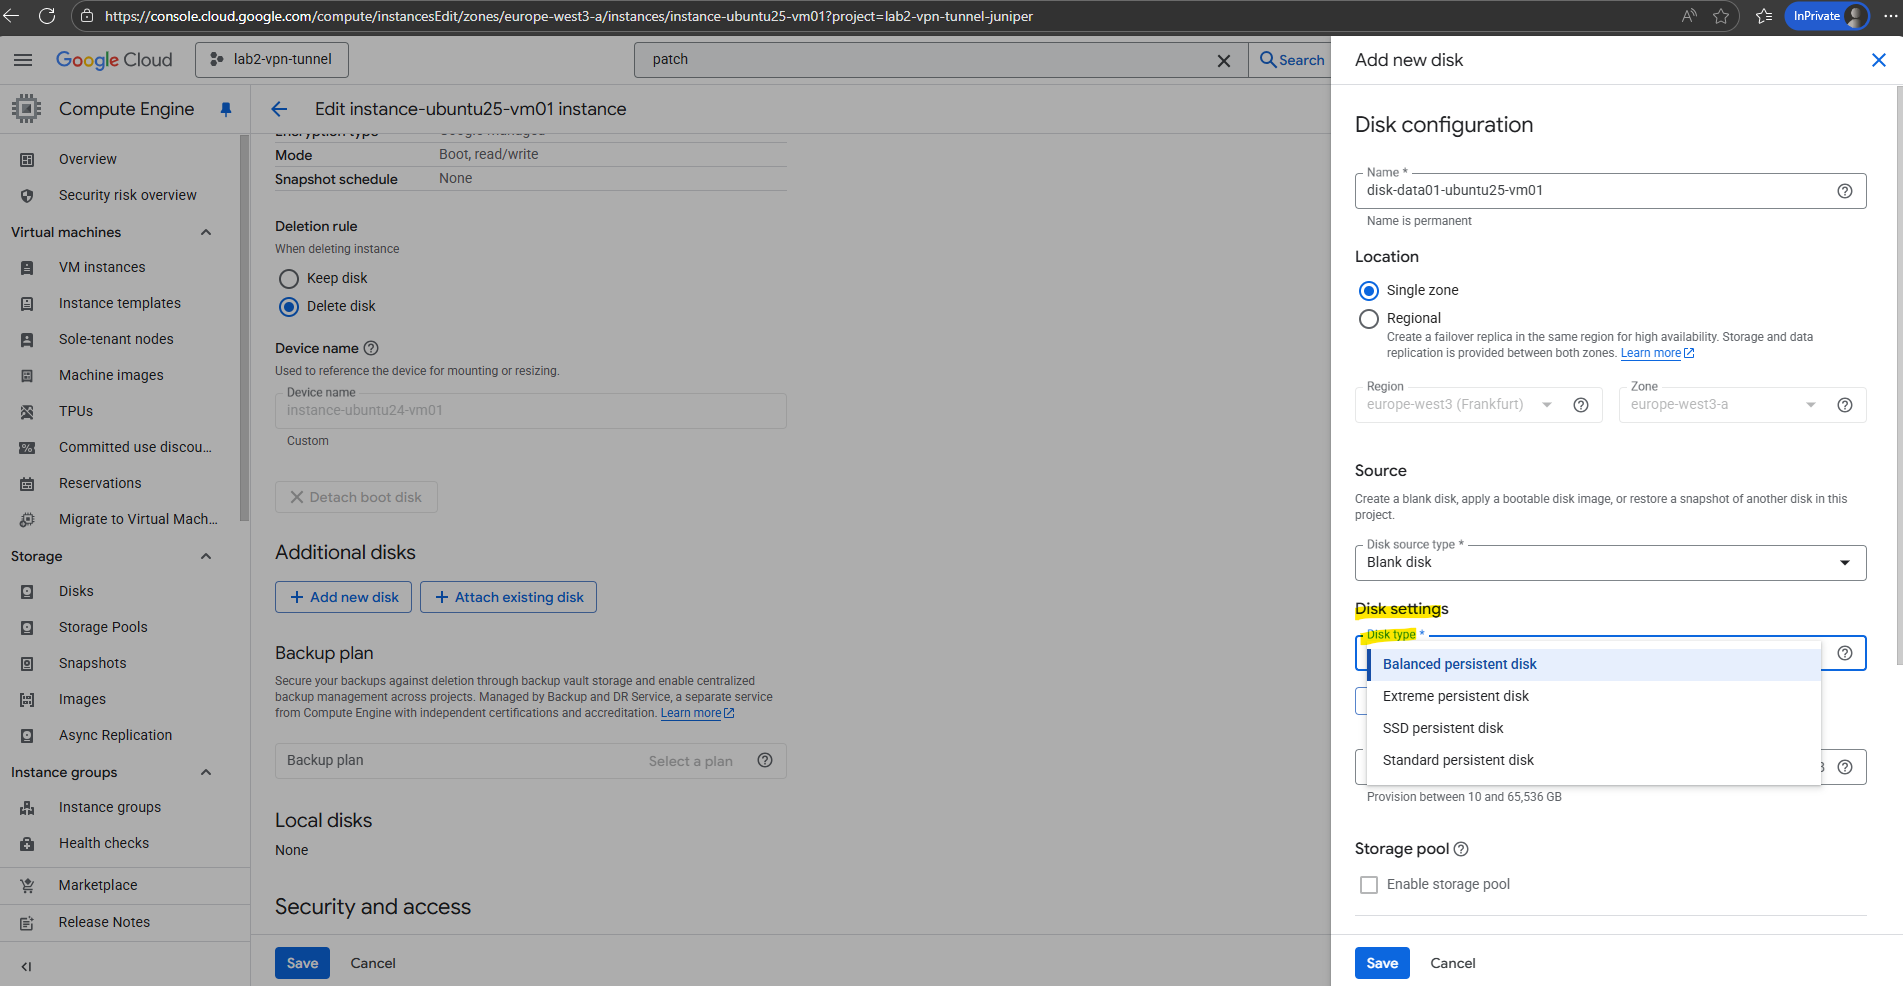Follow the Learn more link under Backup plan
Viewport: 1903px width, 986px height.
697,713
